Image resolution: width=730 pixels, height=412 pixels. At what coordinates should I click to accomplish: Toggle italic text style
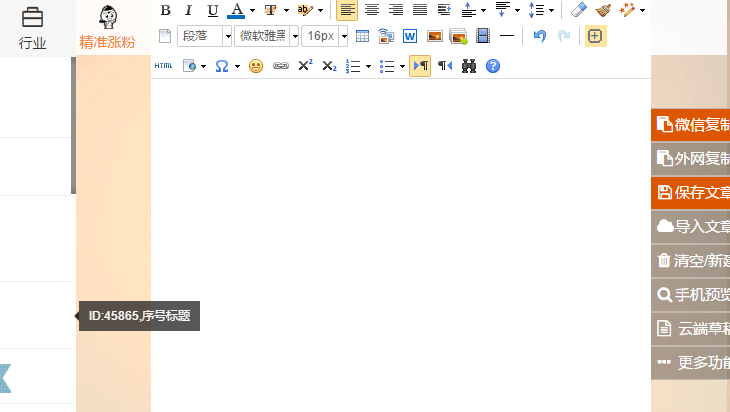(x=188, y=10)
